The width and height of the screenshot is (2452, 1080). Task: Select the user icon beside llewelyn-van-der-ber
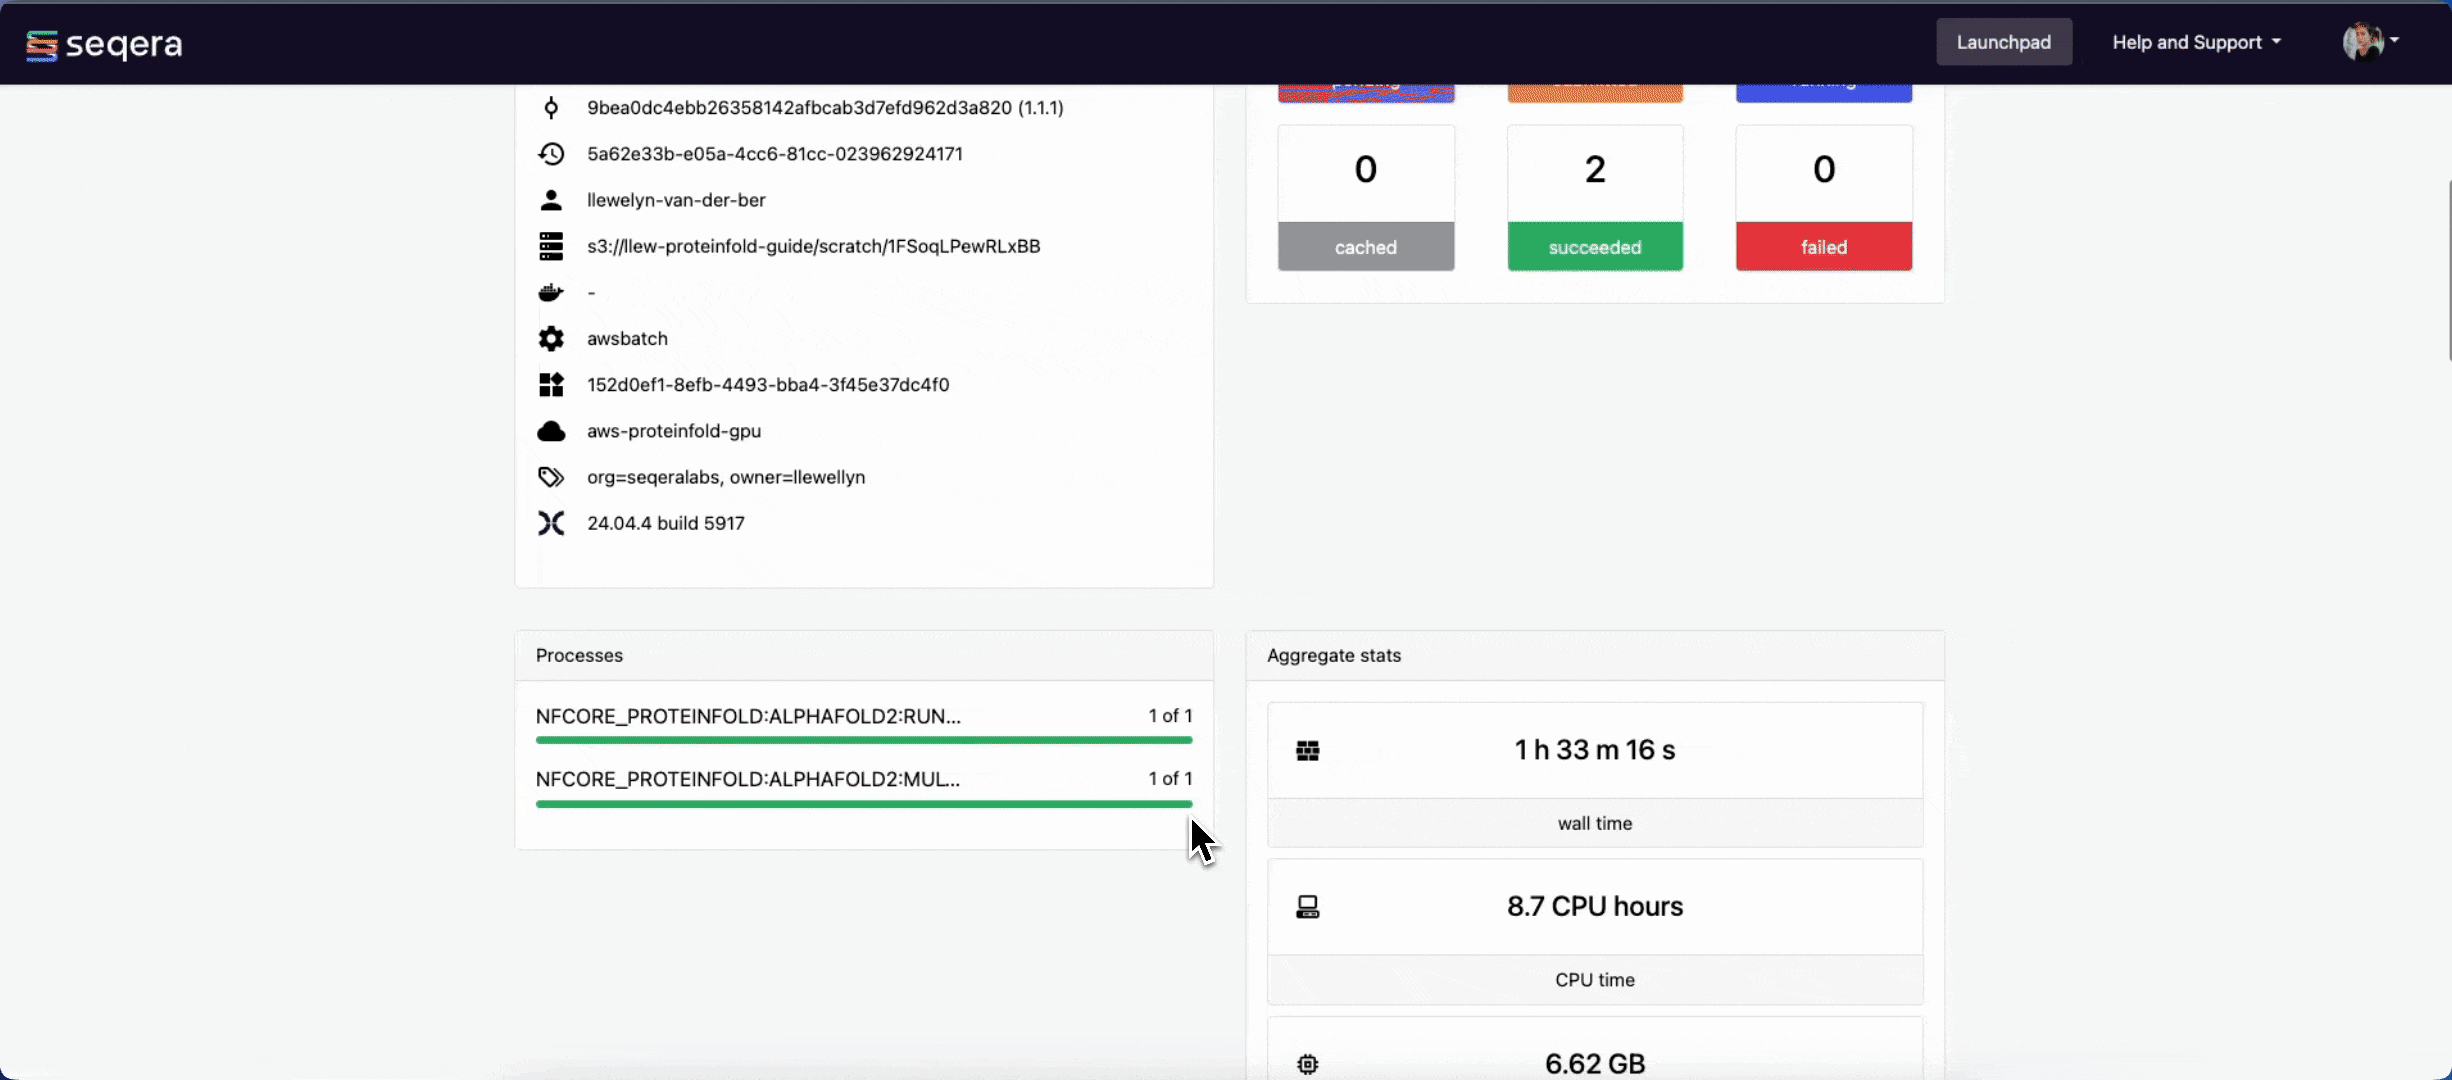pos(551,199)
